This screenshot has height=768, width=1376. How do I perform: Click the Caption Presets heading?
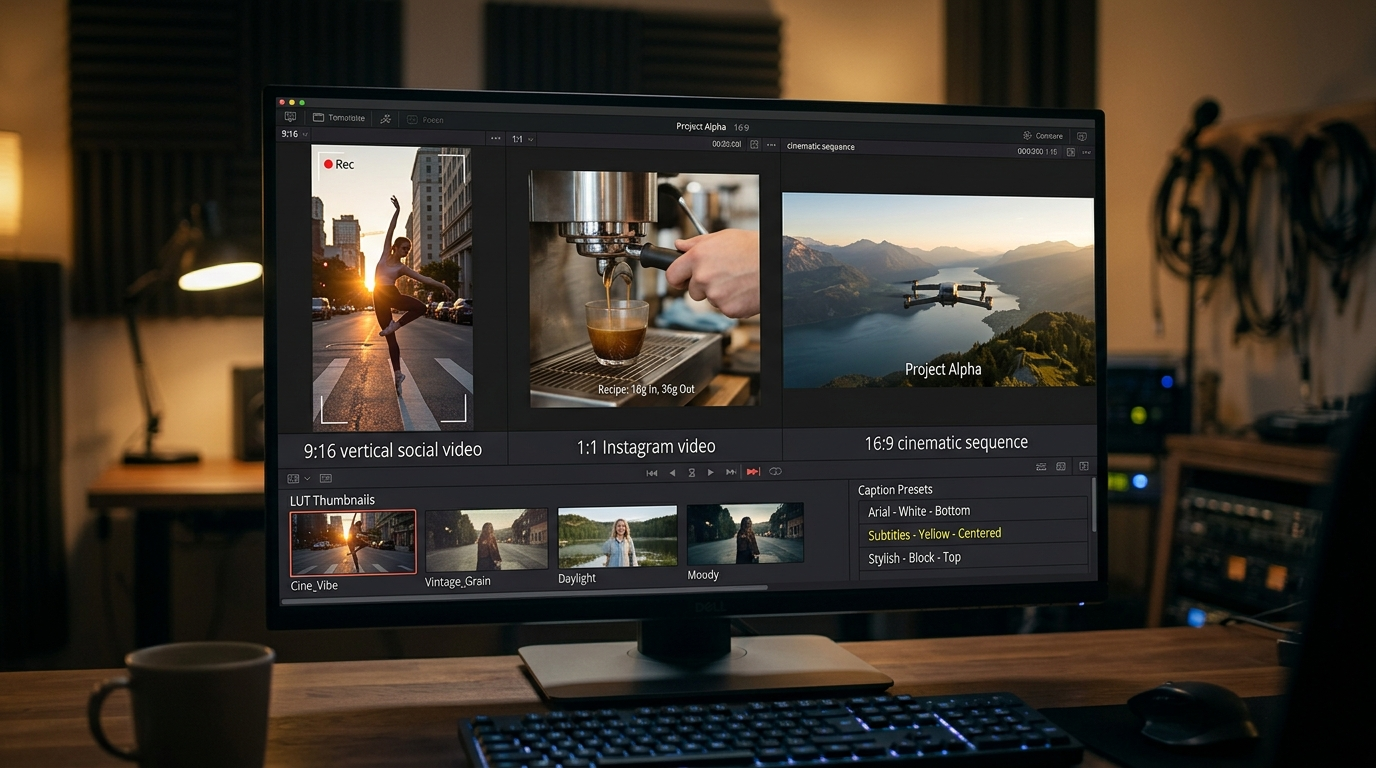tap(895, 490)
